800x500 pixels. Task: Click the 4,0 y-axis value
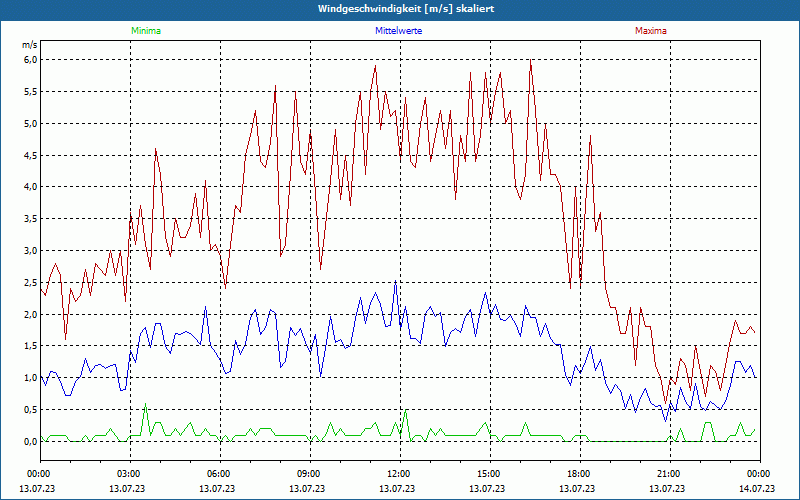coord(31,187)
